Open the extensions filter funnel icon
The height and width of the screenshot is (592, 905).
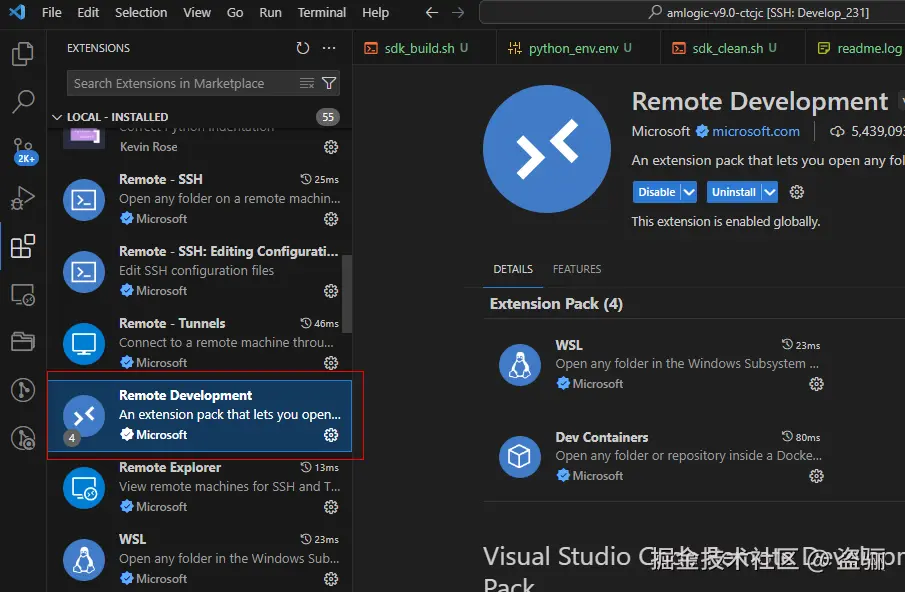pyautogui.click(x=328, y=82)
